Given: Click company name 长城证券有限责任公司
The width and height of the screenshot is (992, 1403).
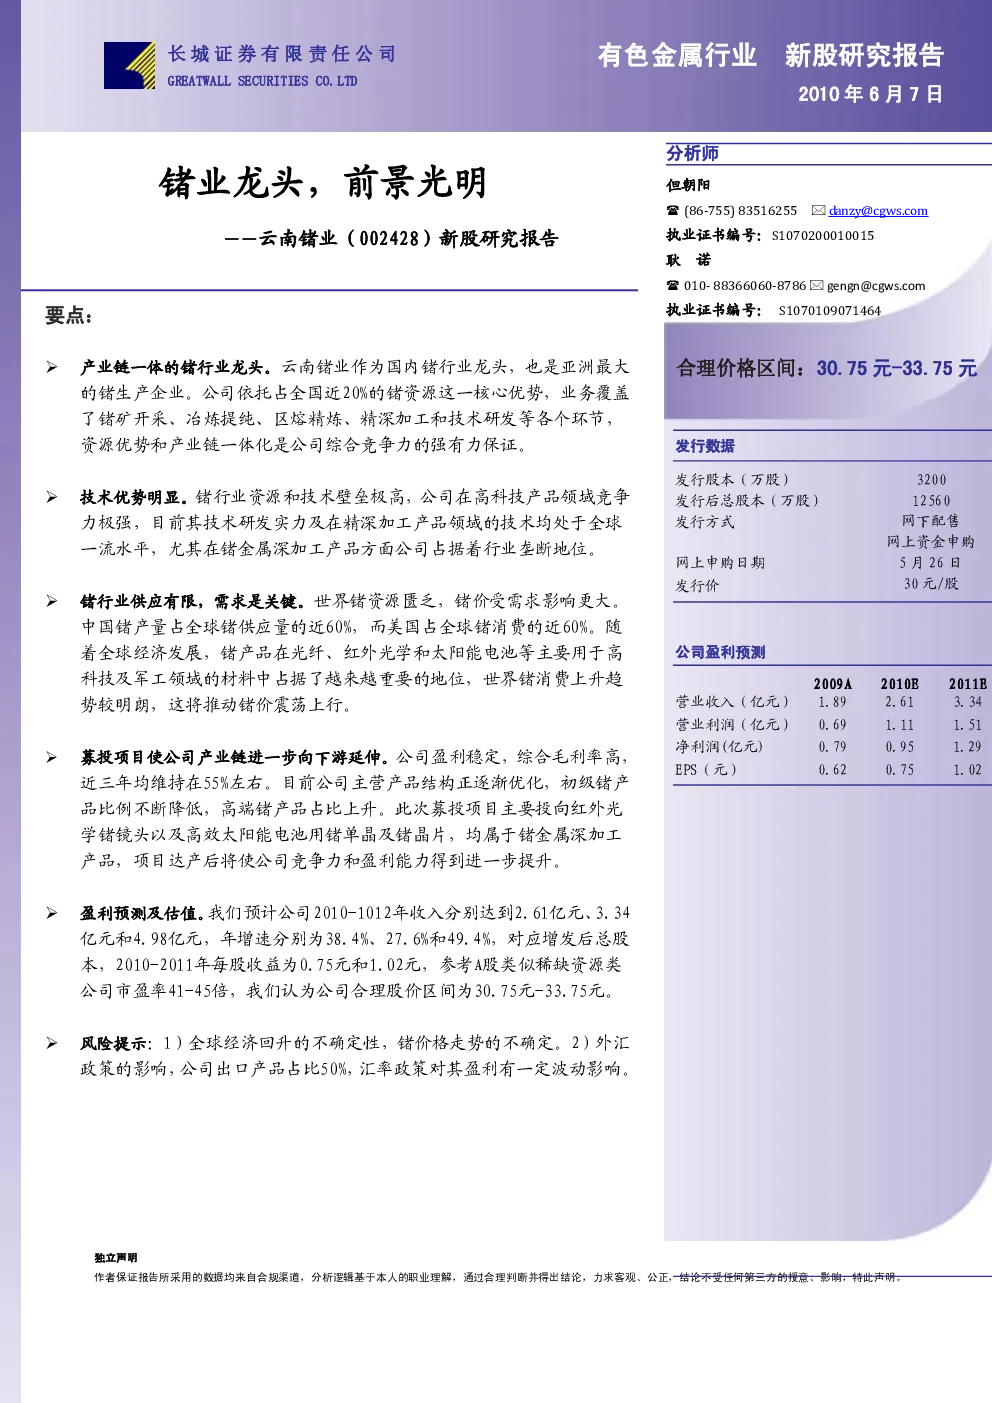Looking at the screenshot, I should (x=282, y=54).
